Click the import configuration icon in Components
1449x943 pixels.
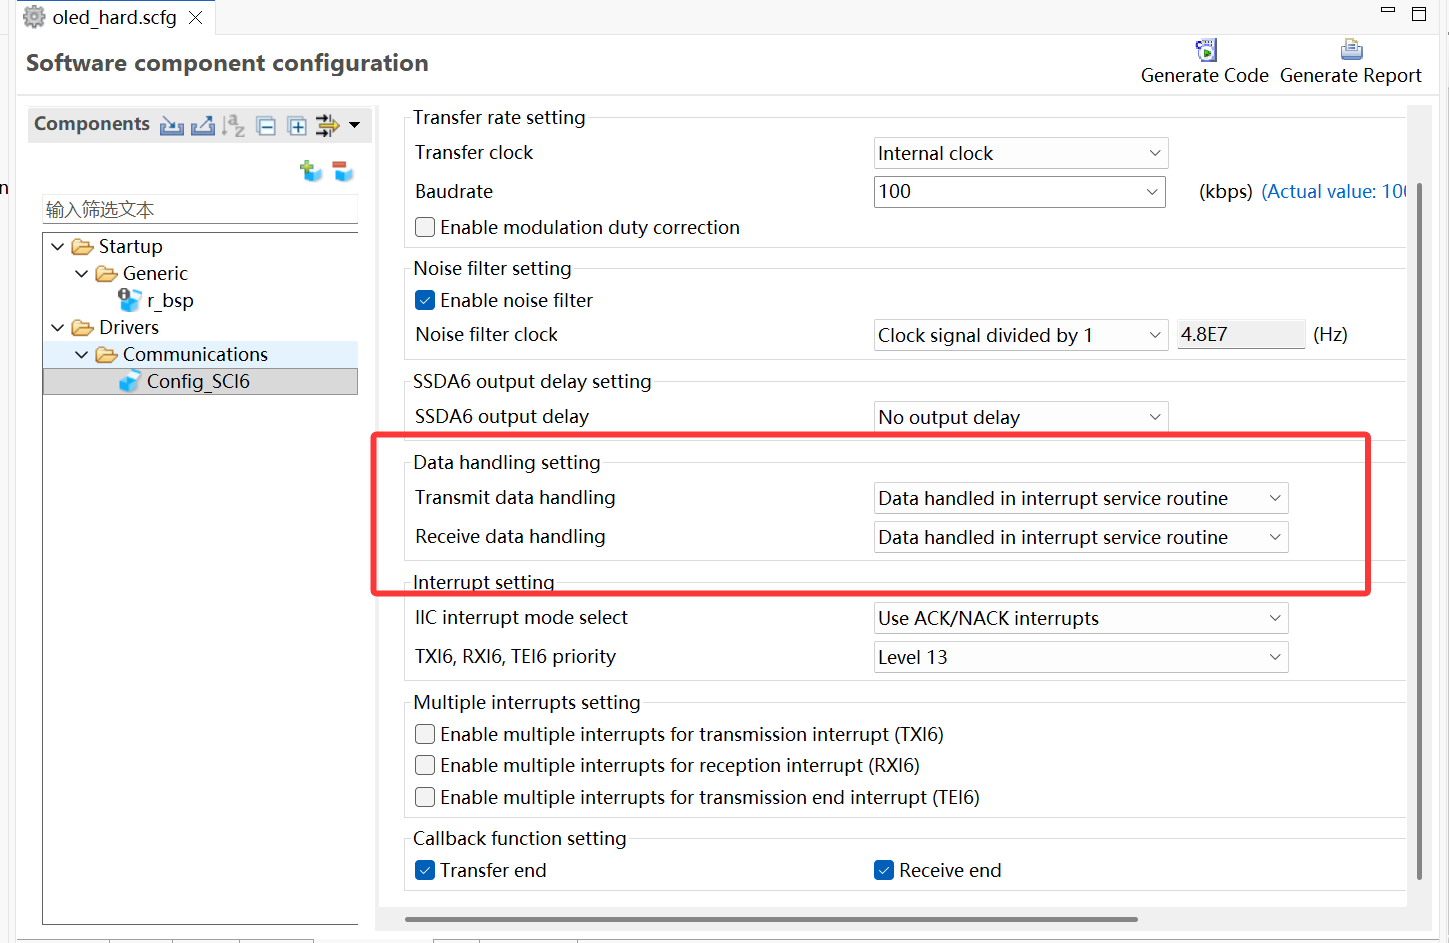point(172,125)
